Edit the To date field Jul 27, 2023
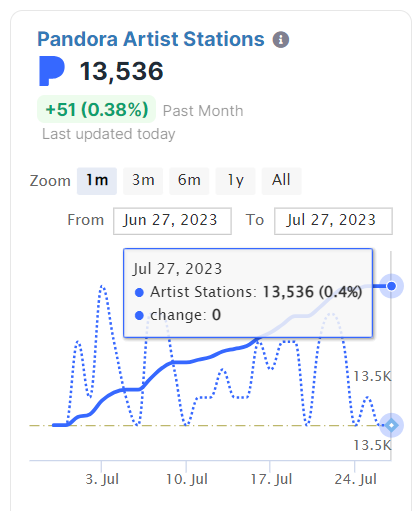Screen dimensions: 413x511 click(x=333, y=221)
